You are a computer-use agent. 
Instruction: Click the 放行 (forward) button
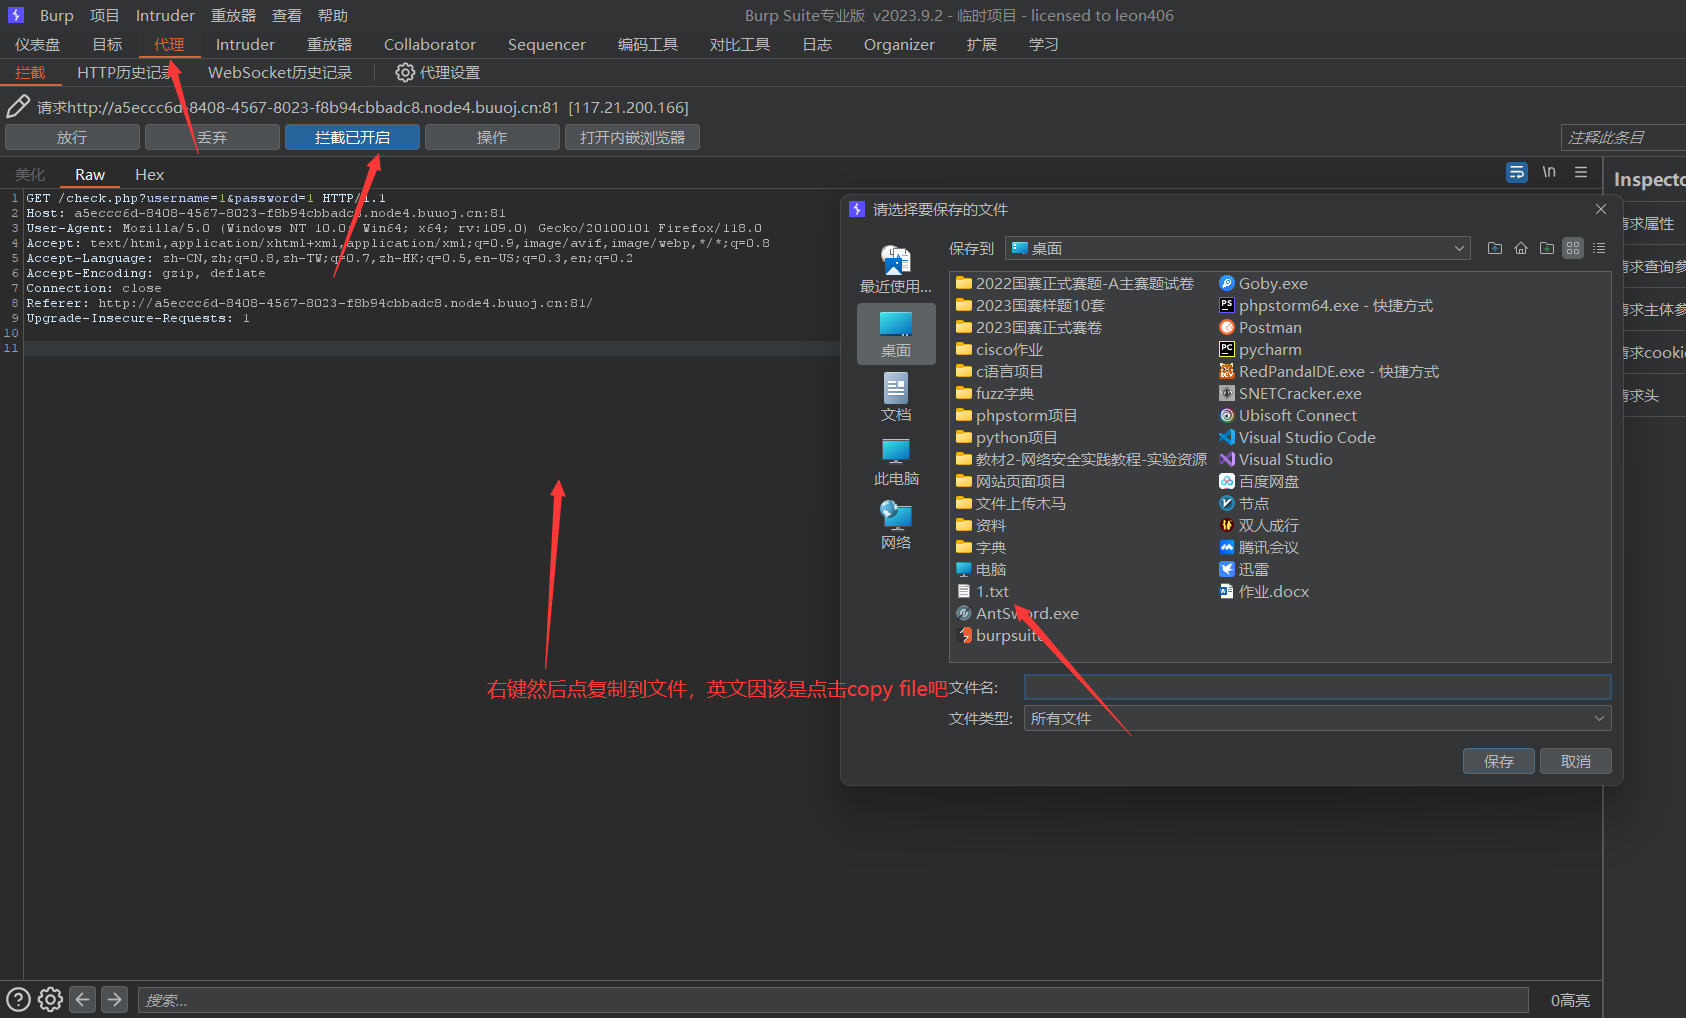tap(72, 137)
